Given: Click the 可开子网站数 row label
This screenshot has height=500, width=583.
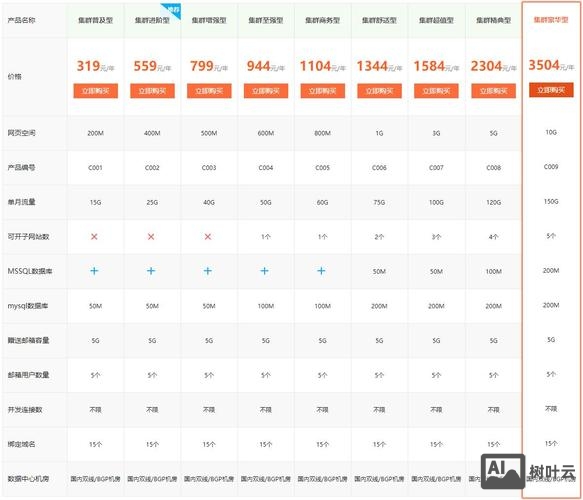Looking at the screenshot, I should [28, 237].
